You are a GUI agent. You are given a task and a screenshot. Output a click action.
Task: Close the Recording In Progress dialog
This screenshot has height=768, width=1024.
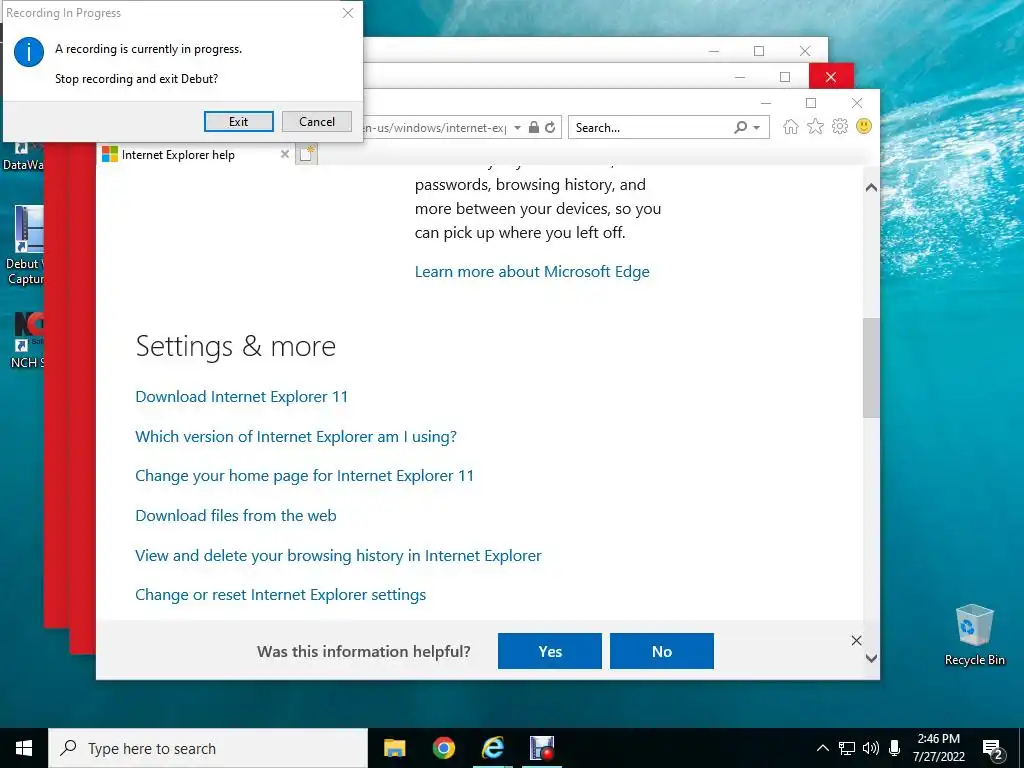point(348,13)
